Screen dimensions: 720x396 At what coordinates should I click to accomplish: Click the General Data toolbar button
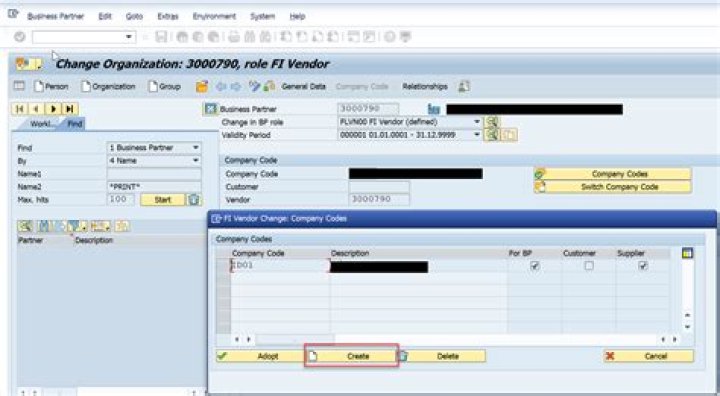coord(303,86)
